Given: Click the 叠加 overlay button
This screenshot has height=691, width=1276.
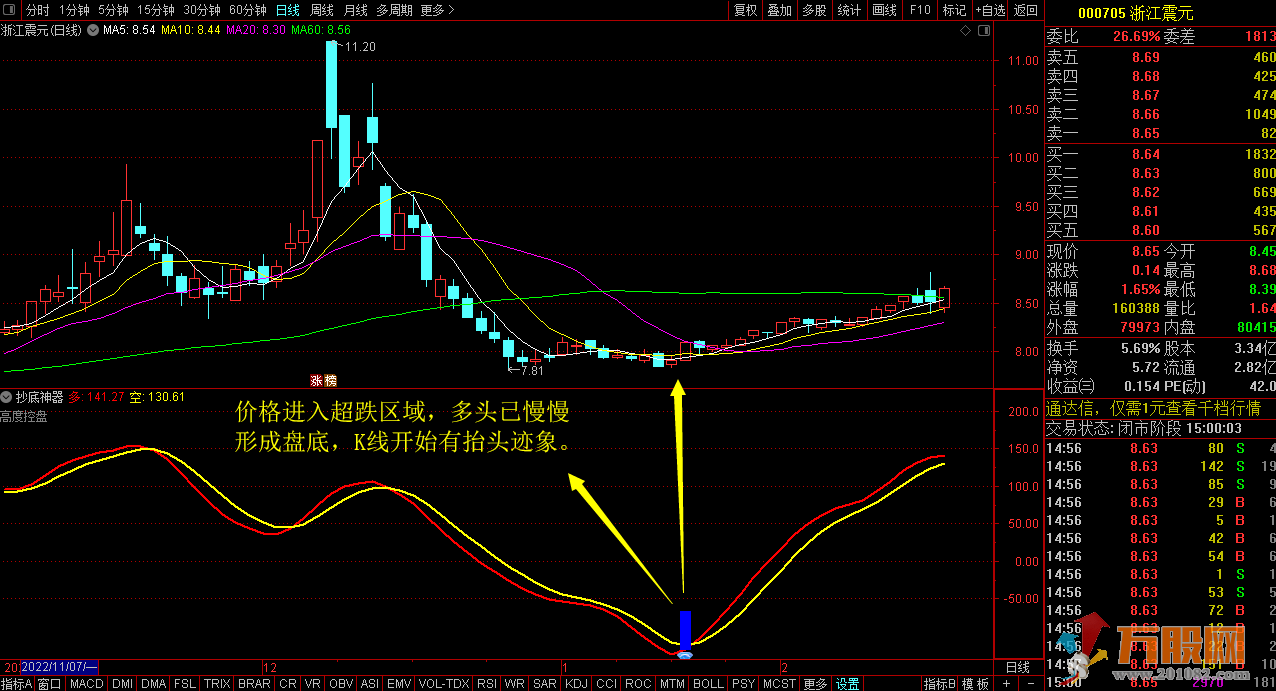Looking at the screenshot, I should point(779,10).
